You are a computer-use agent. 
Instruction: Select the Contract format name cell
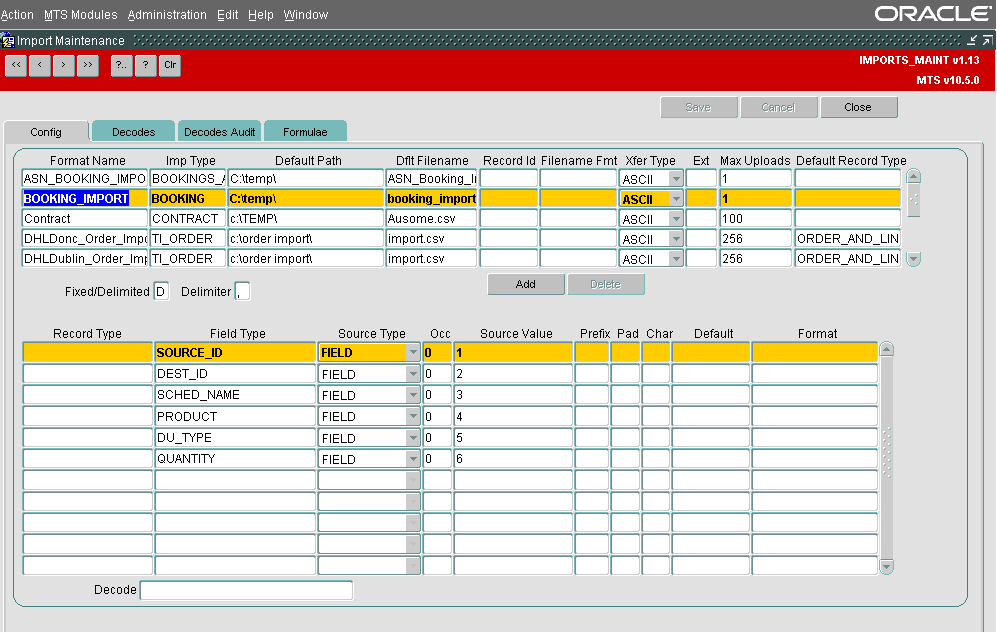point(85,219)
